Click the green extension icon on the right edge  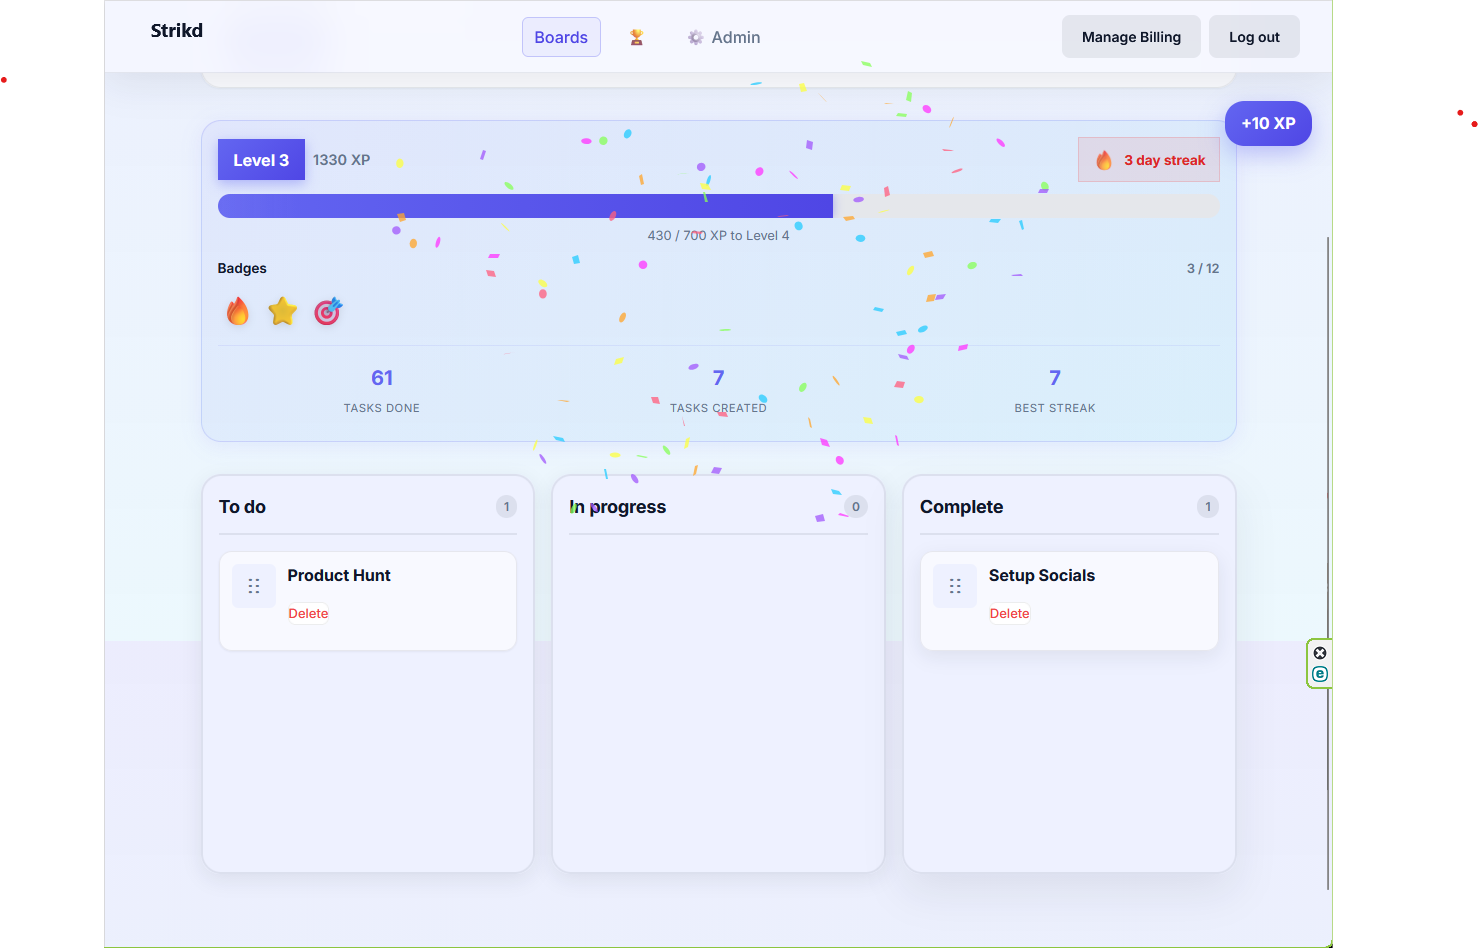click(1319, 673)
